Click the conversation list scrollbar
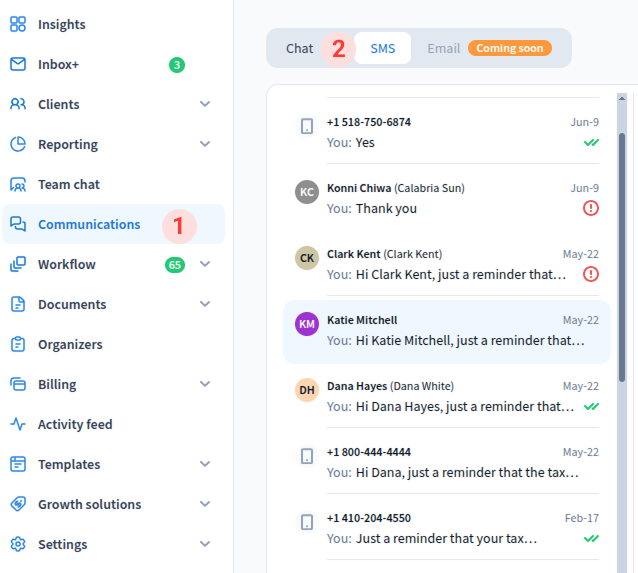Screen dimensions: 638x573 pos(622,250)
